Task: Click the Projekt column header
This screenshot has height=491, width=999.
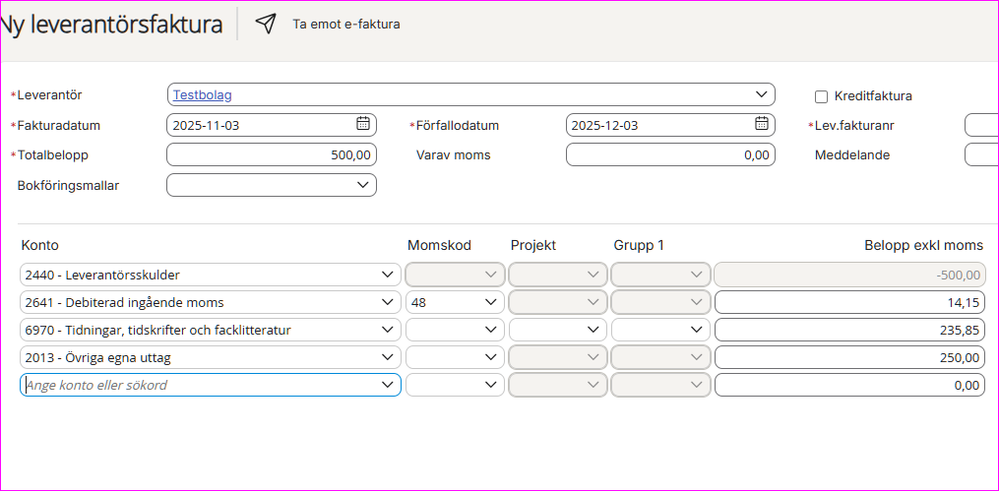Action: point(533,245)
